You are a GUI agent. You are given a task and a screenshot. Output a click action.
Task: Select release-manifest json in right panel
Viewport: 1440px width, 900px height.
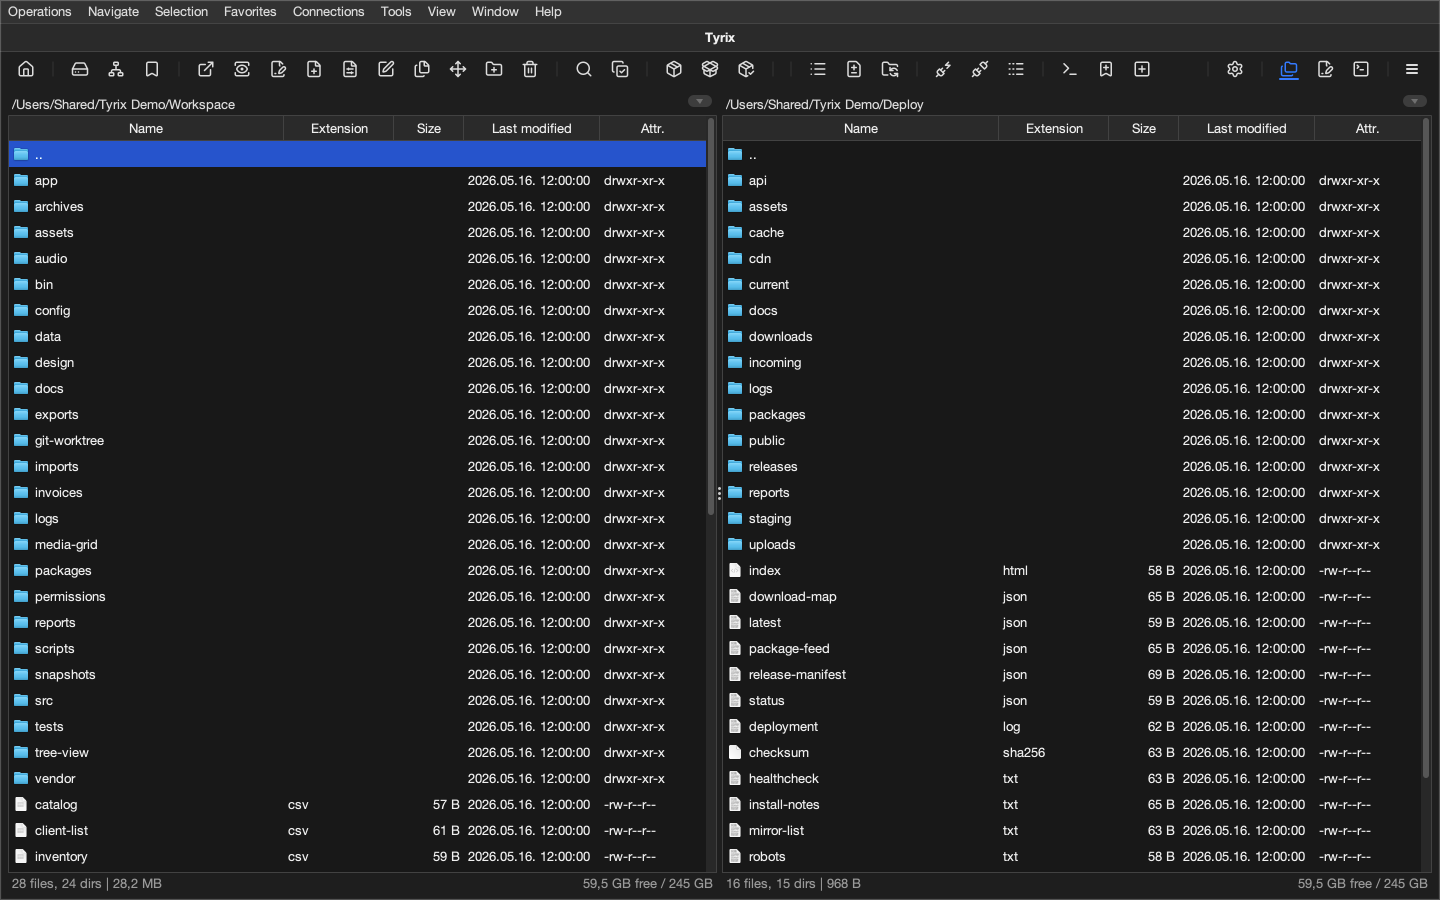[1072, 674]
